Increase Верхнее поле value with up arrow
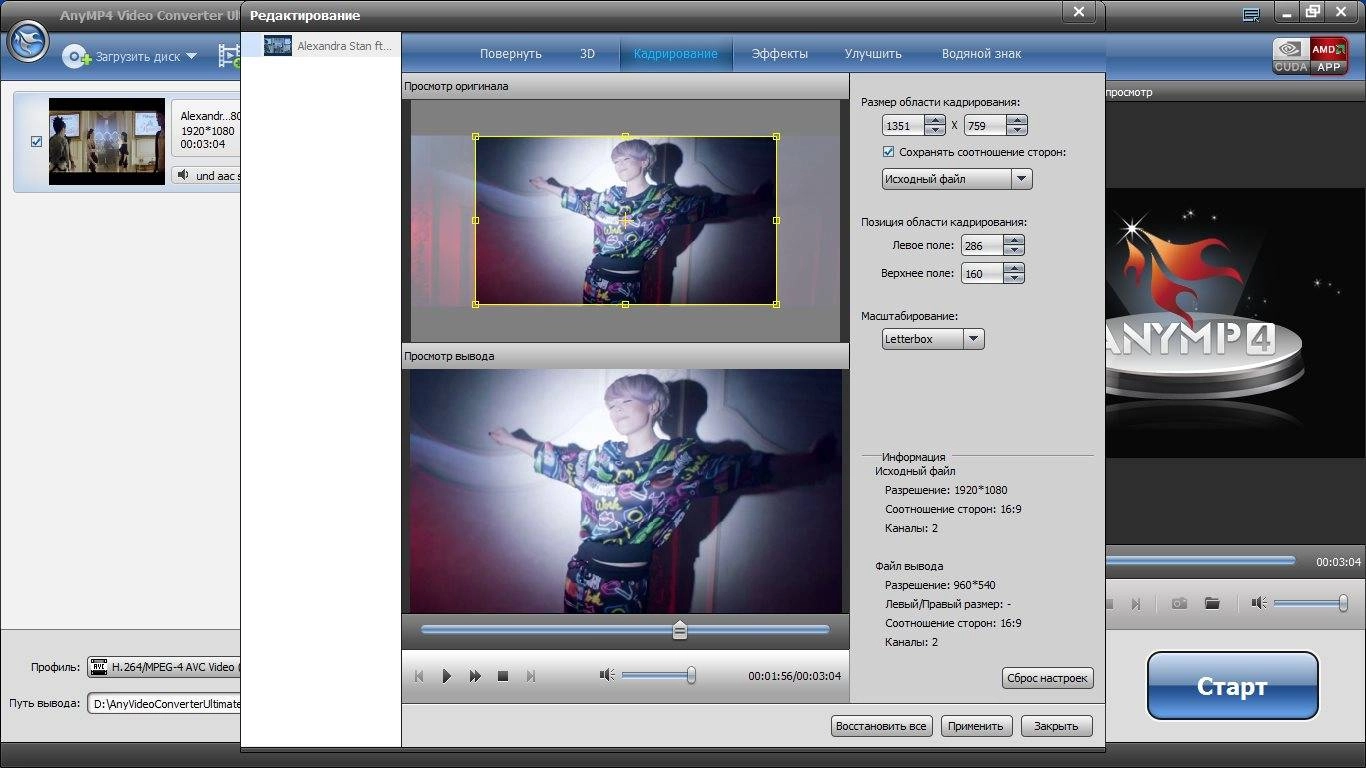The height and width of the screenshot is (768, 1366). (x=1014, y=268)
